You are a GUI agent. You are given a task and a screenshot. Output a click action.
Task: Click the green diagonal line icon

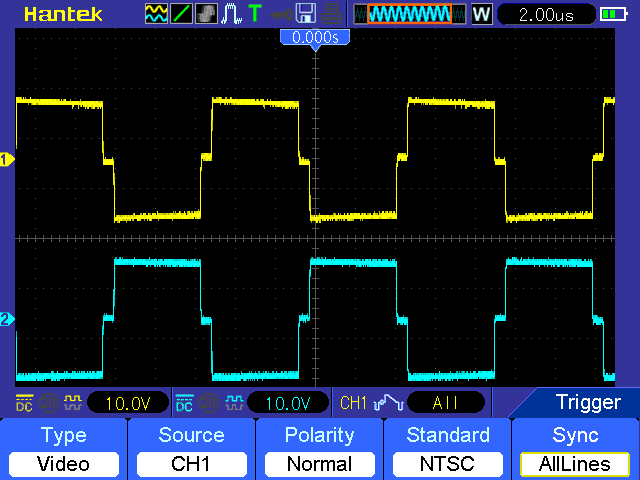[x=181, y=14]
